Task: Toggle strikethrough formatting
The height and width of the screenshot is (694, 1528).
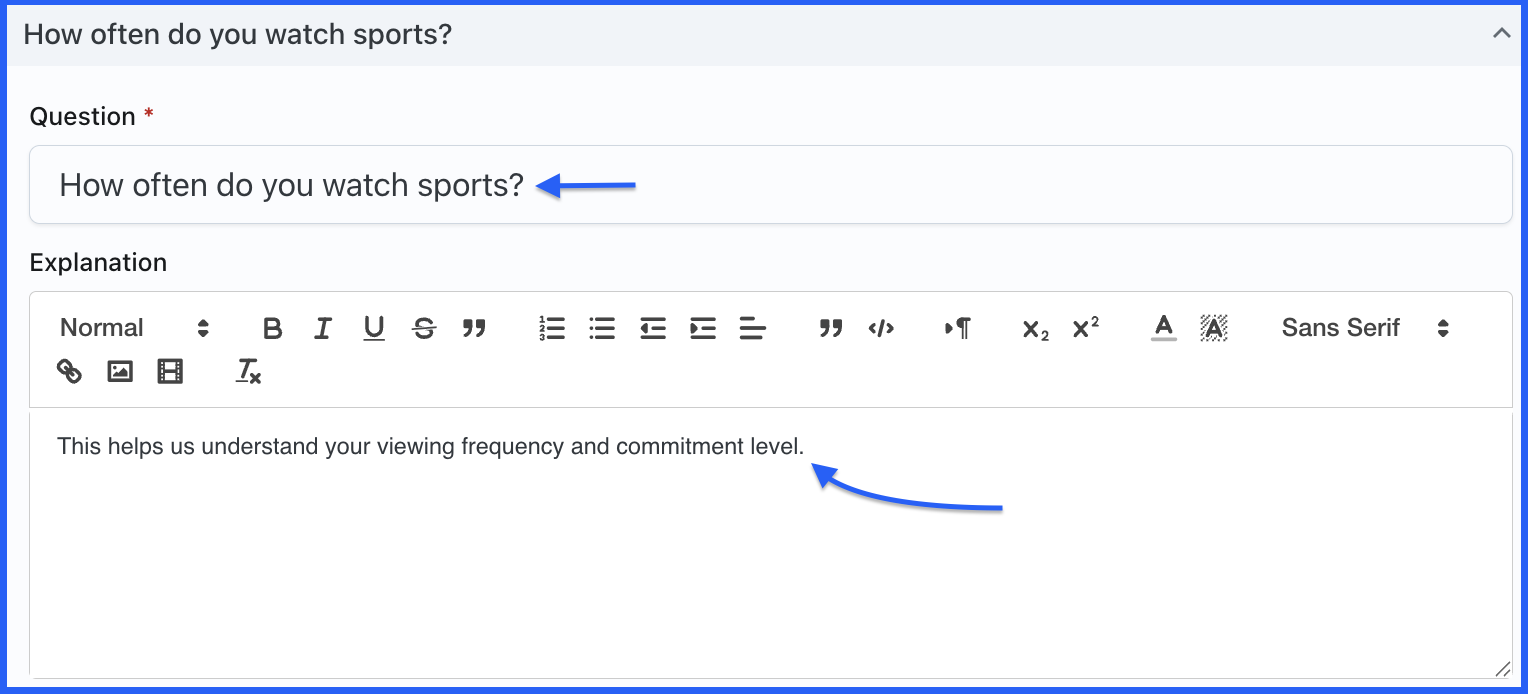Action: pyautogui.click(x=424, y=328)
